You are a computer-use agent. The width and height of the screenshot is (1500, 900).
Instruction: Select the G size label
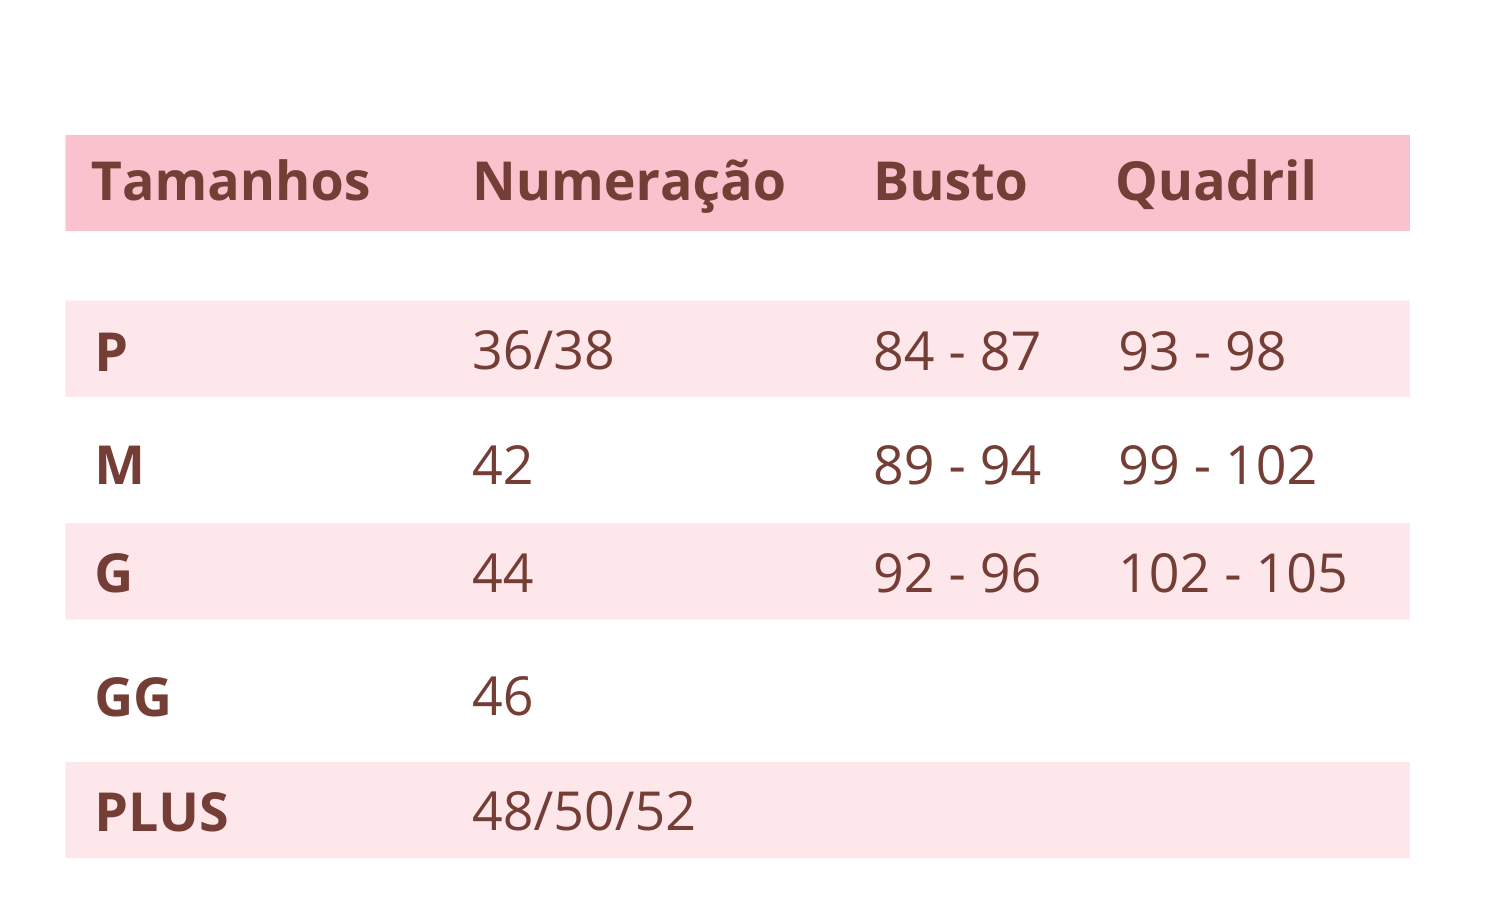113,574
